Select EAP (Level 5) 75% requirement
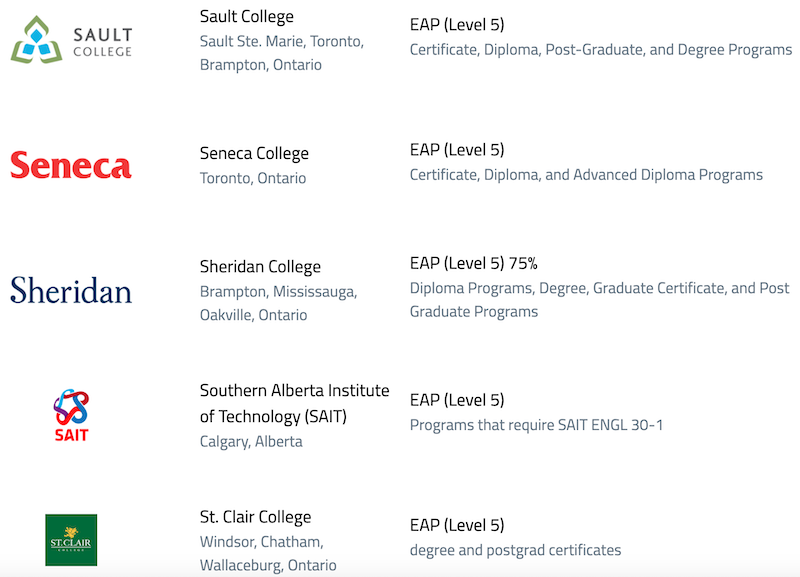Viewport: 800px width, 577px height. 473,263
